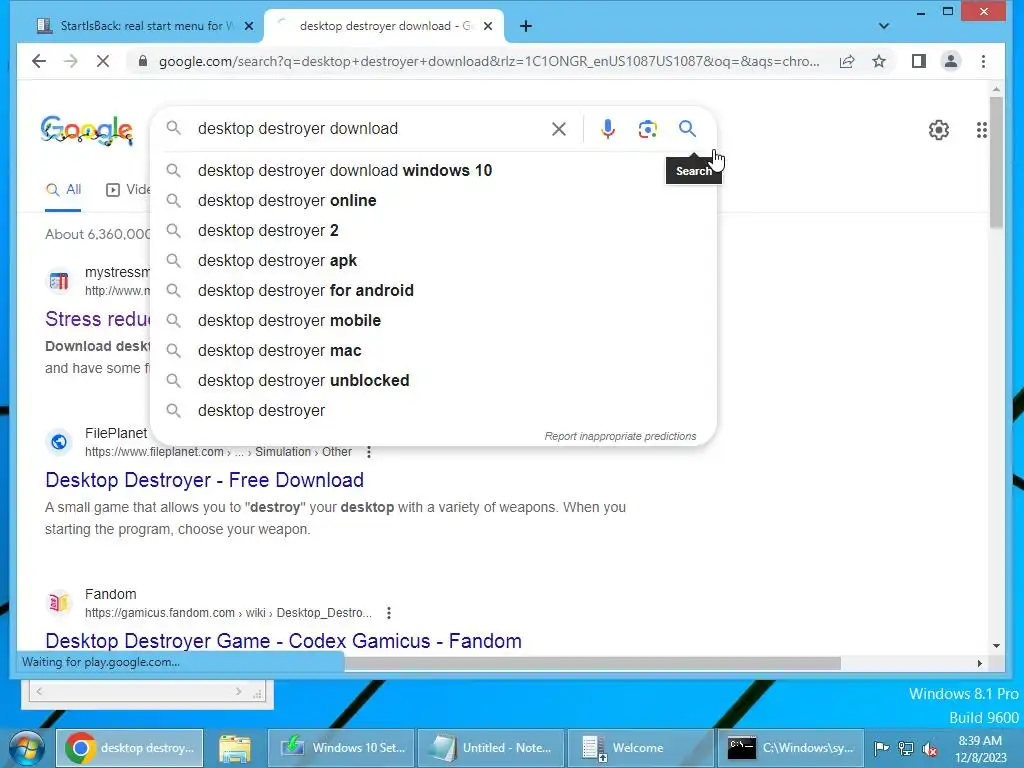Image resolution: width=1024 pixels, height=768 pixels.
Task: Open Google quick settings gear
Action: [x=938, y=130]
